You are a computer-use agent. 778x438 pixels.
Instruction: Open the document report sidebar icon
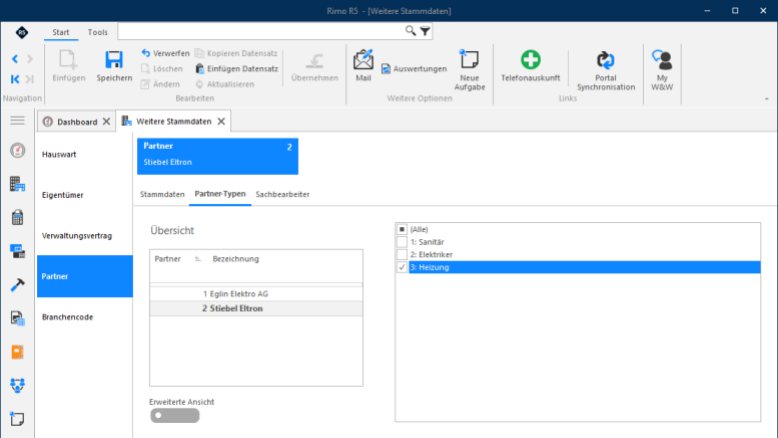(x=17, y=318)
